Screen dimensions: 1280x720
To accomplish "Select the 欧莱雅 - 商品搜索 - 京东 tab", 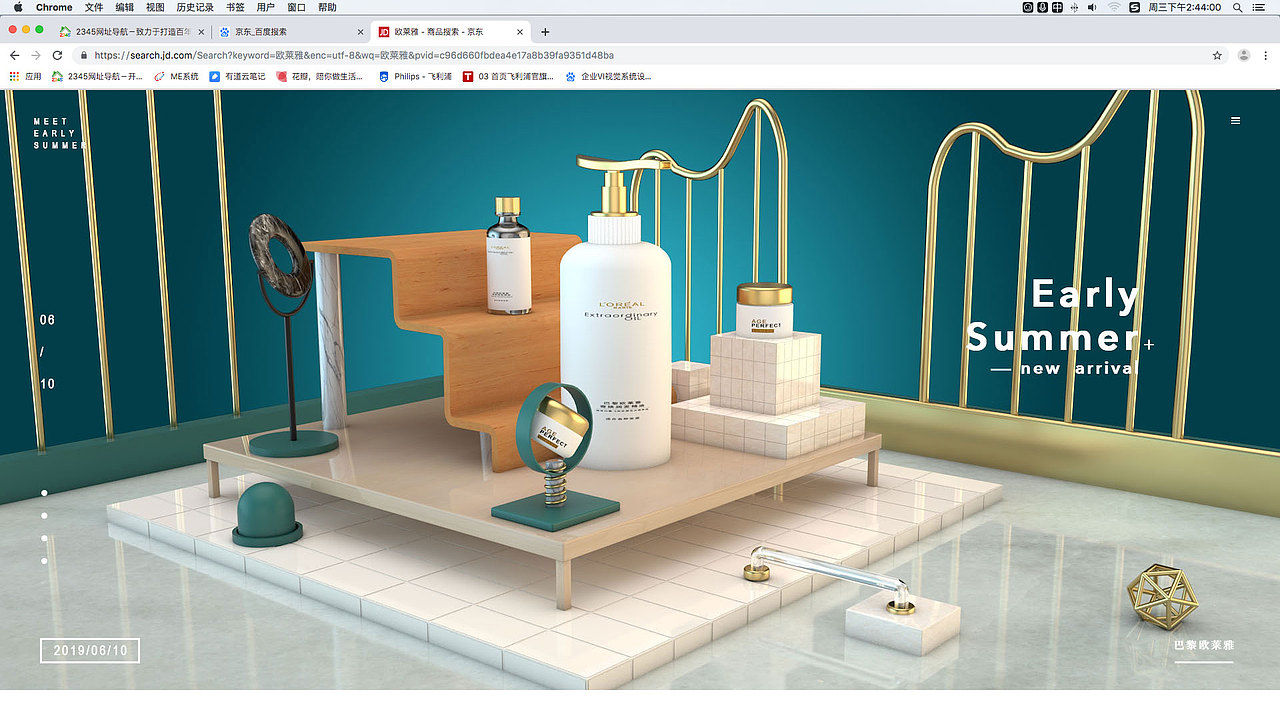I will point(451,32).
